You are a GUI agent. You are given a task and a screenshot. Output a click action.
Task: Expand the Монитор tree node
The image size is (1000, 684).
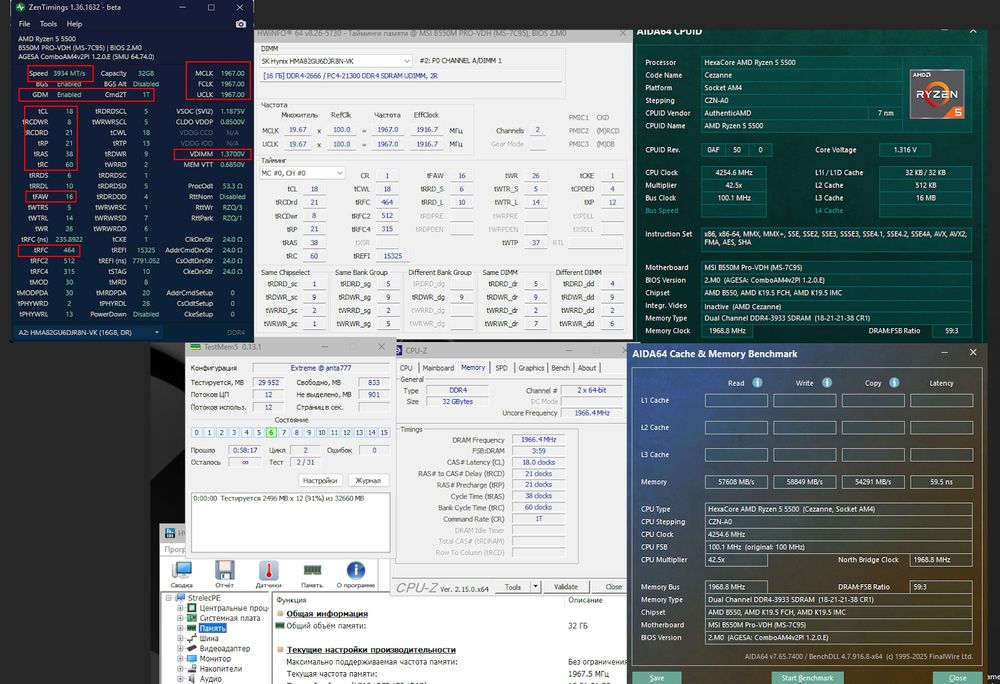tap(180, 659)
